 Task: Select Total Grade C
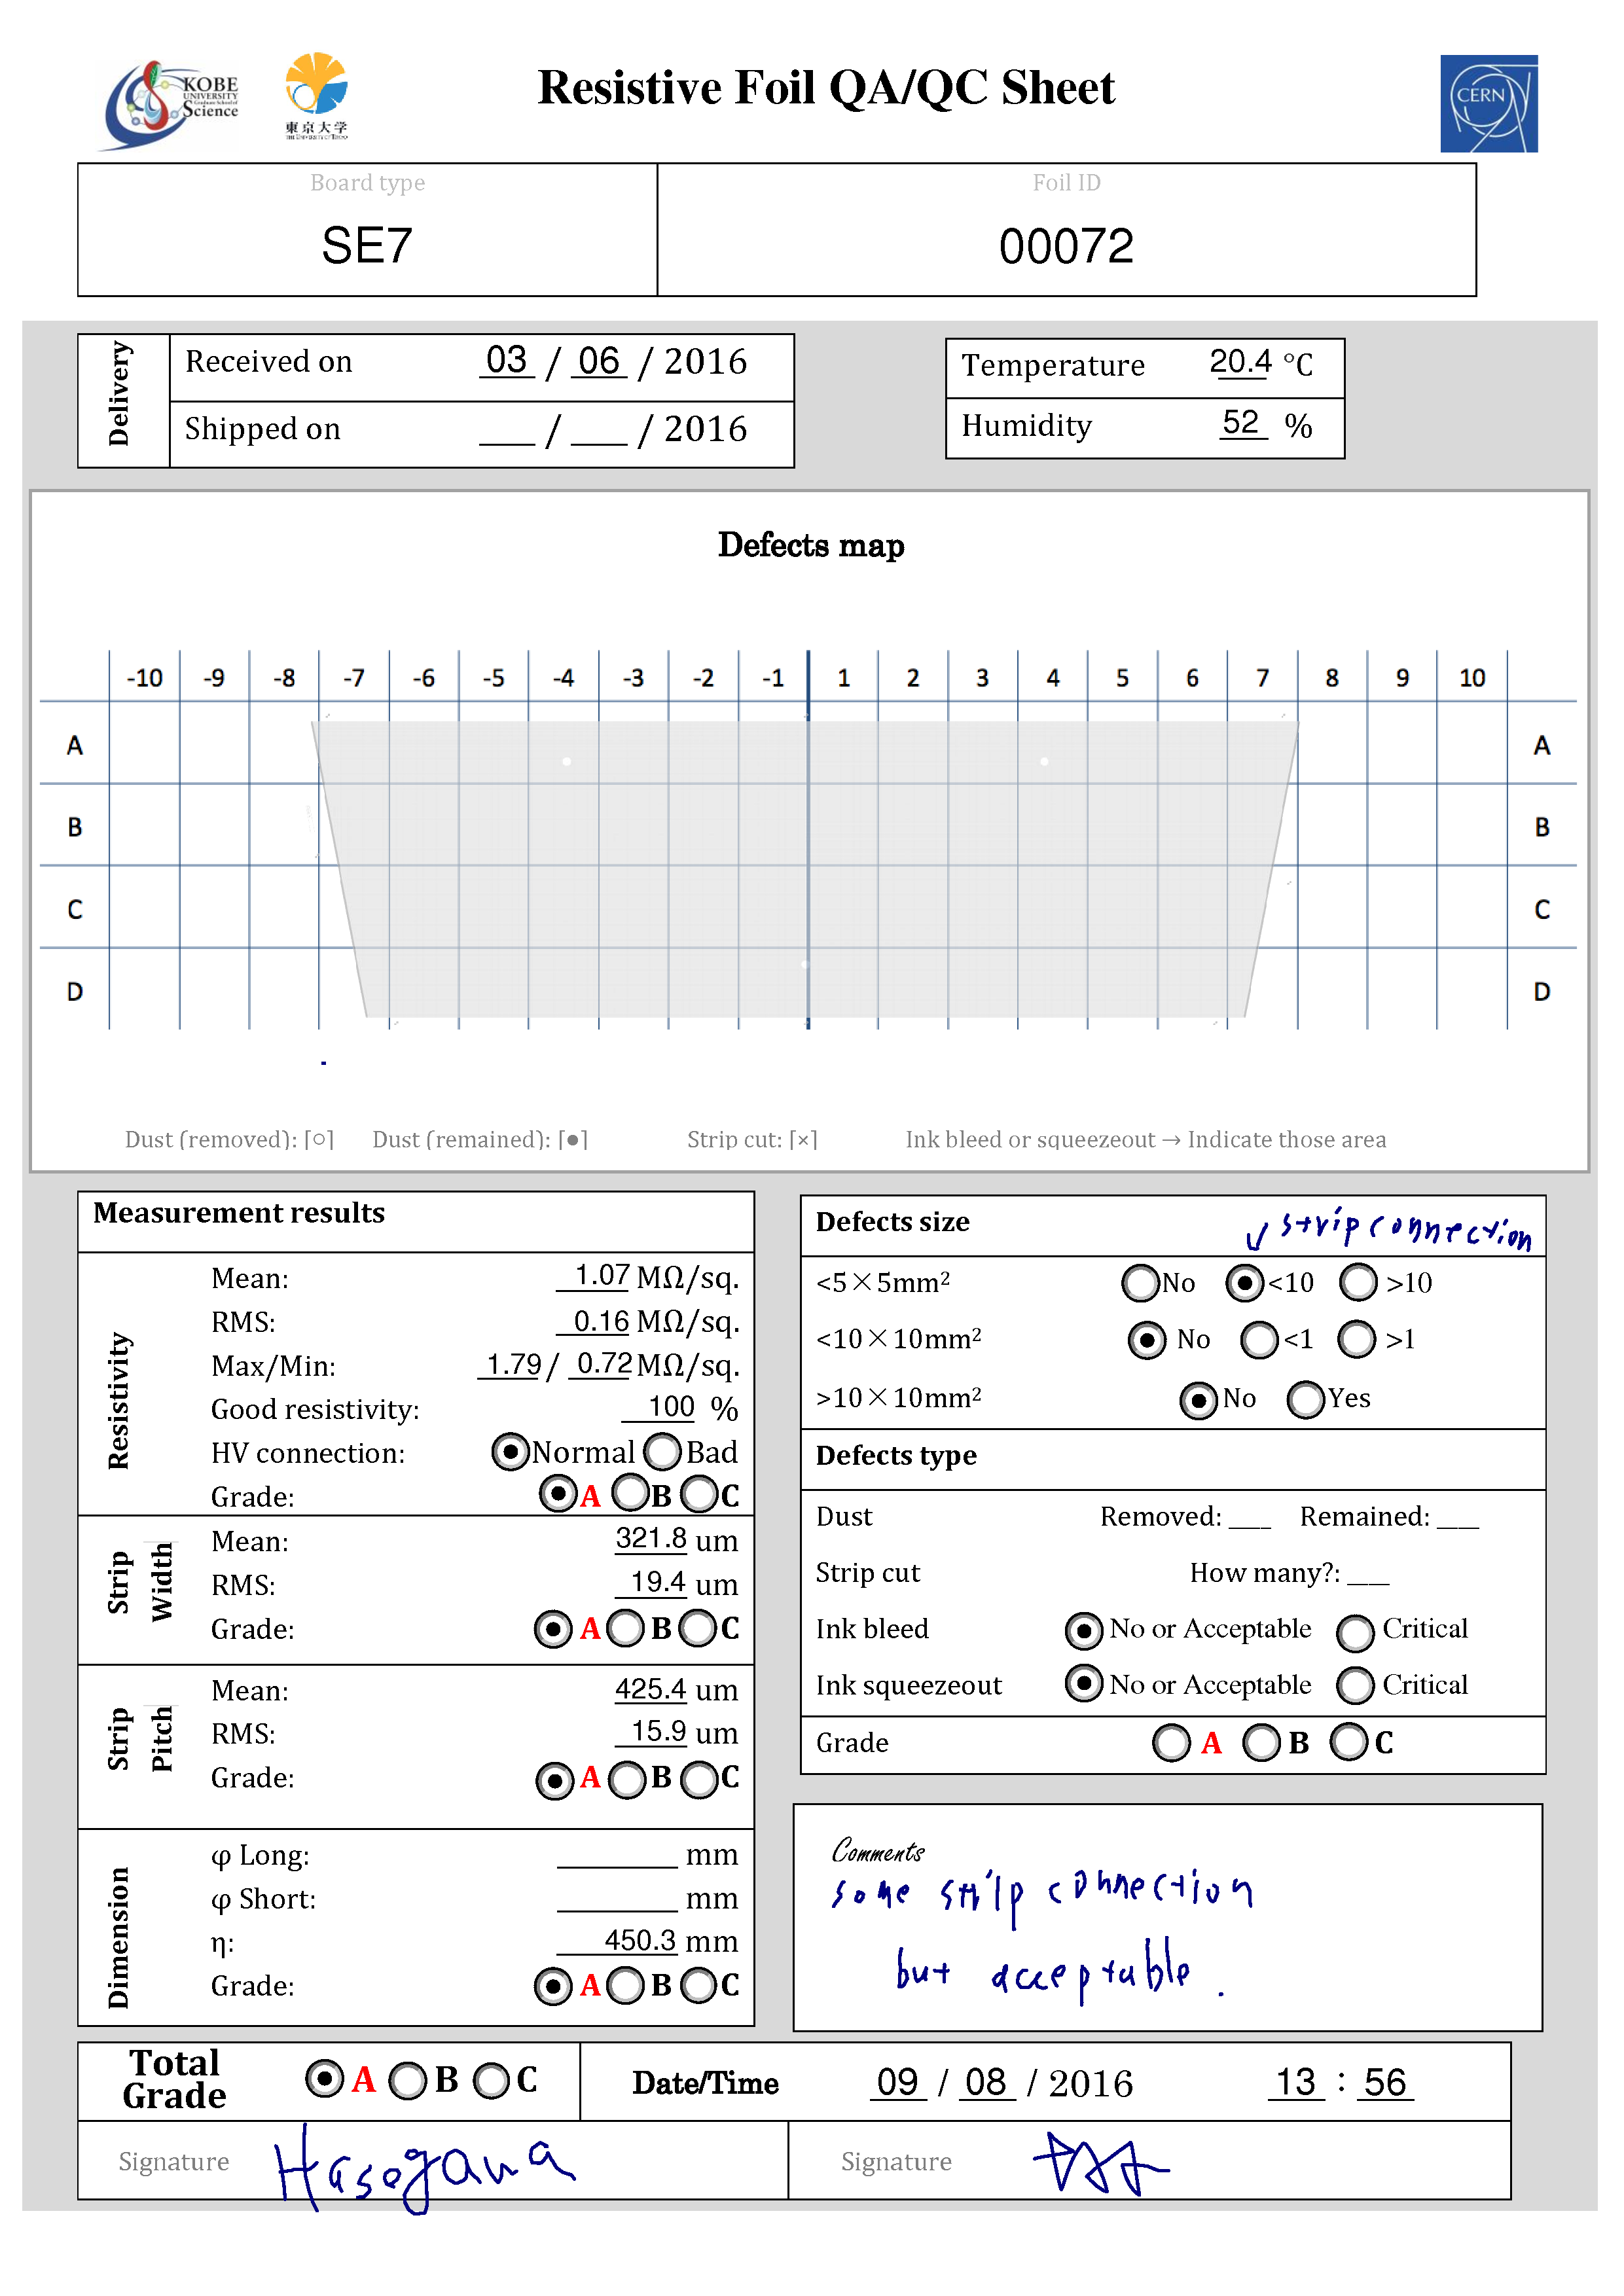pyautogui.click(x=491, y=2081)
